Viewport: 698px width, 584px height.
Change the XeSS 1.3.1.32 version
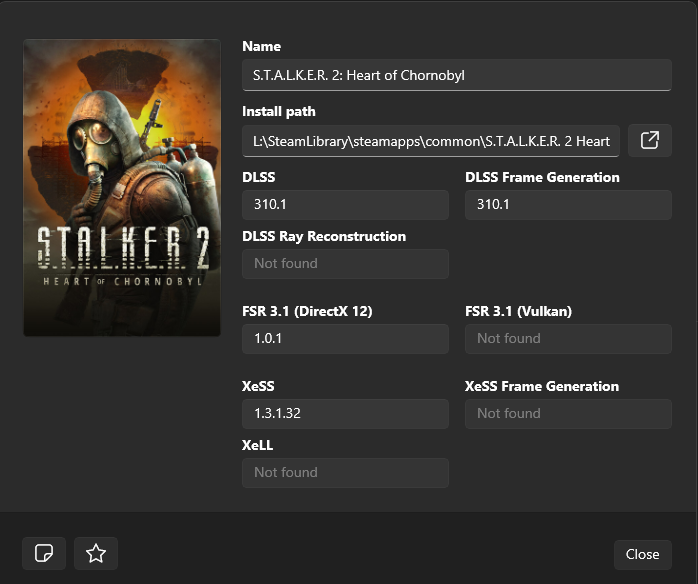[x=345, y=414]
